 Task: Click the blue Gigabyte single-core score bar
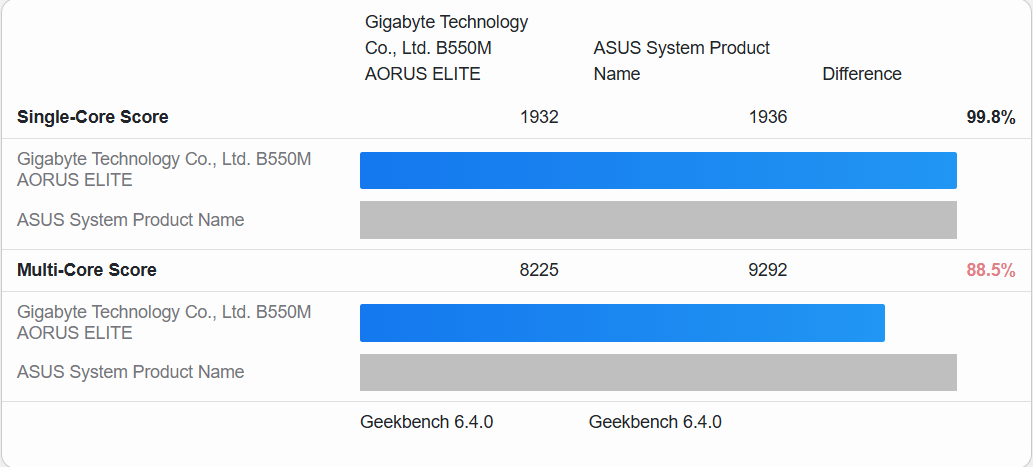(x=658, y=170)
